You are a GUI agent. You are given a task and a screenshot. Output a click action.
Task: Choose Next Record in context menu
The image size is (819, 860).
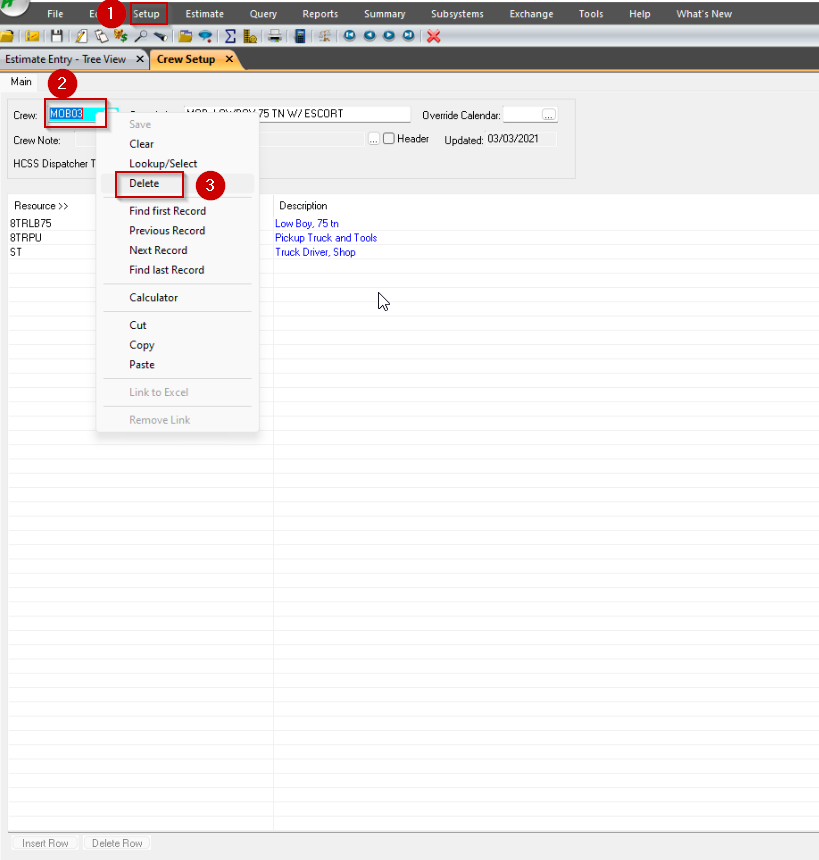(x=158, y=250)
